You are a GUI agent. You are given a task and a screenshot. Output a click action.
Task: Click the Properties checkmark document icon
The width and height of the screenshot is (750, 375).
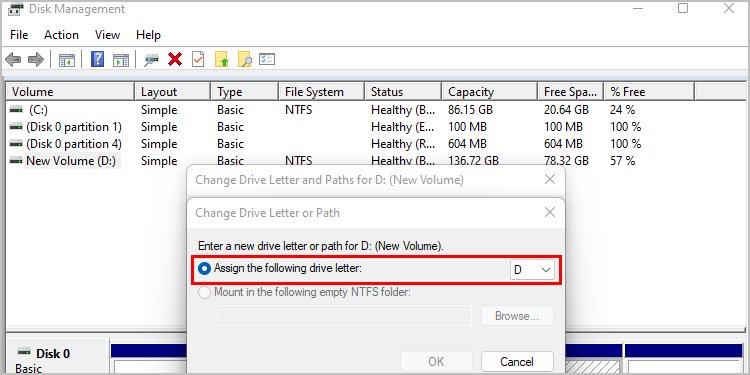(198, 60)
